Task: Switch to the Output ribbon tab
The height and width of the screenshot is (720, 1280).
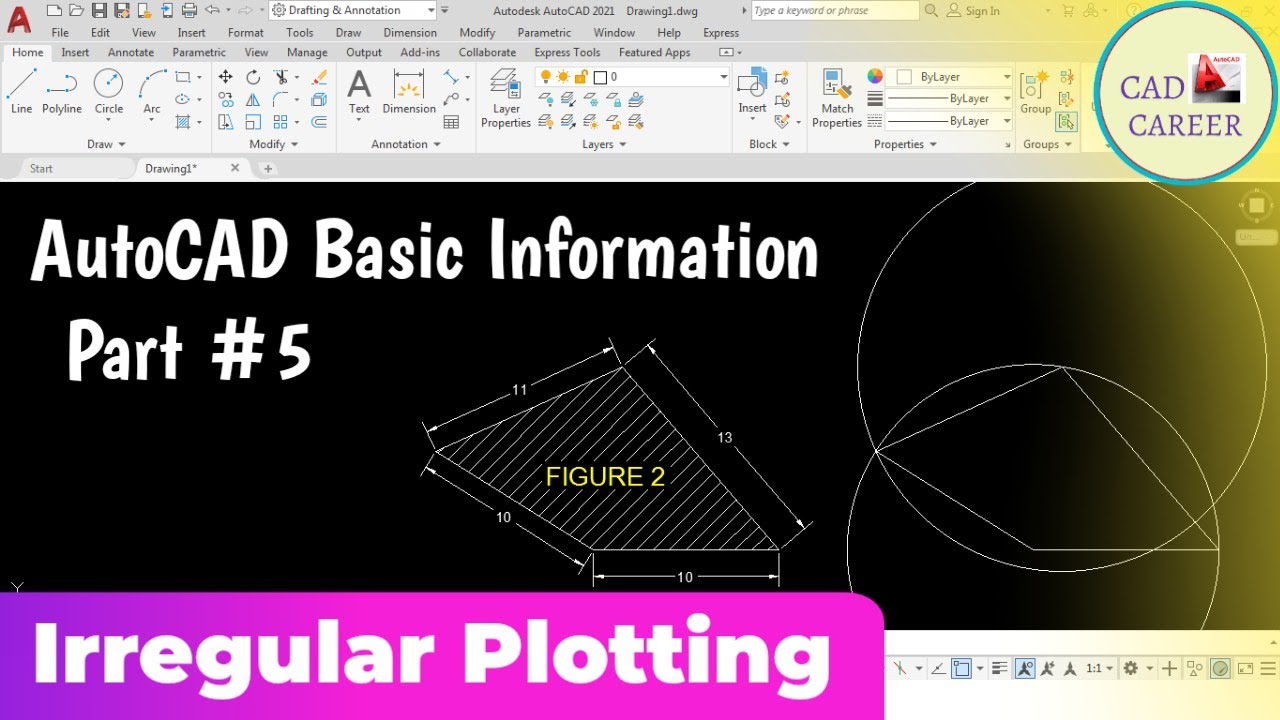Action: point(364,52)
